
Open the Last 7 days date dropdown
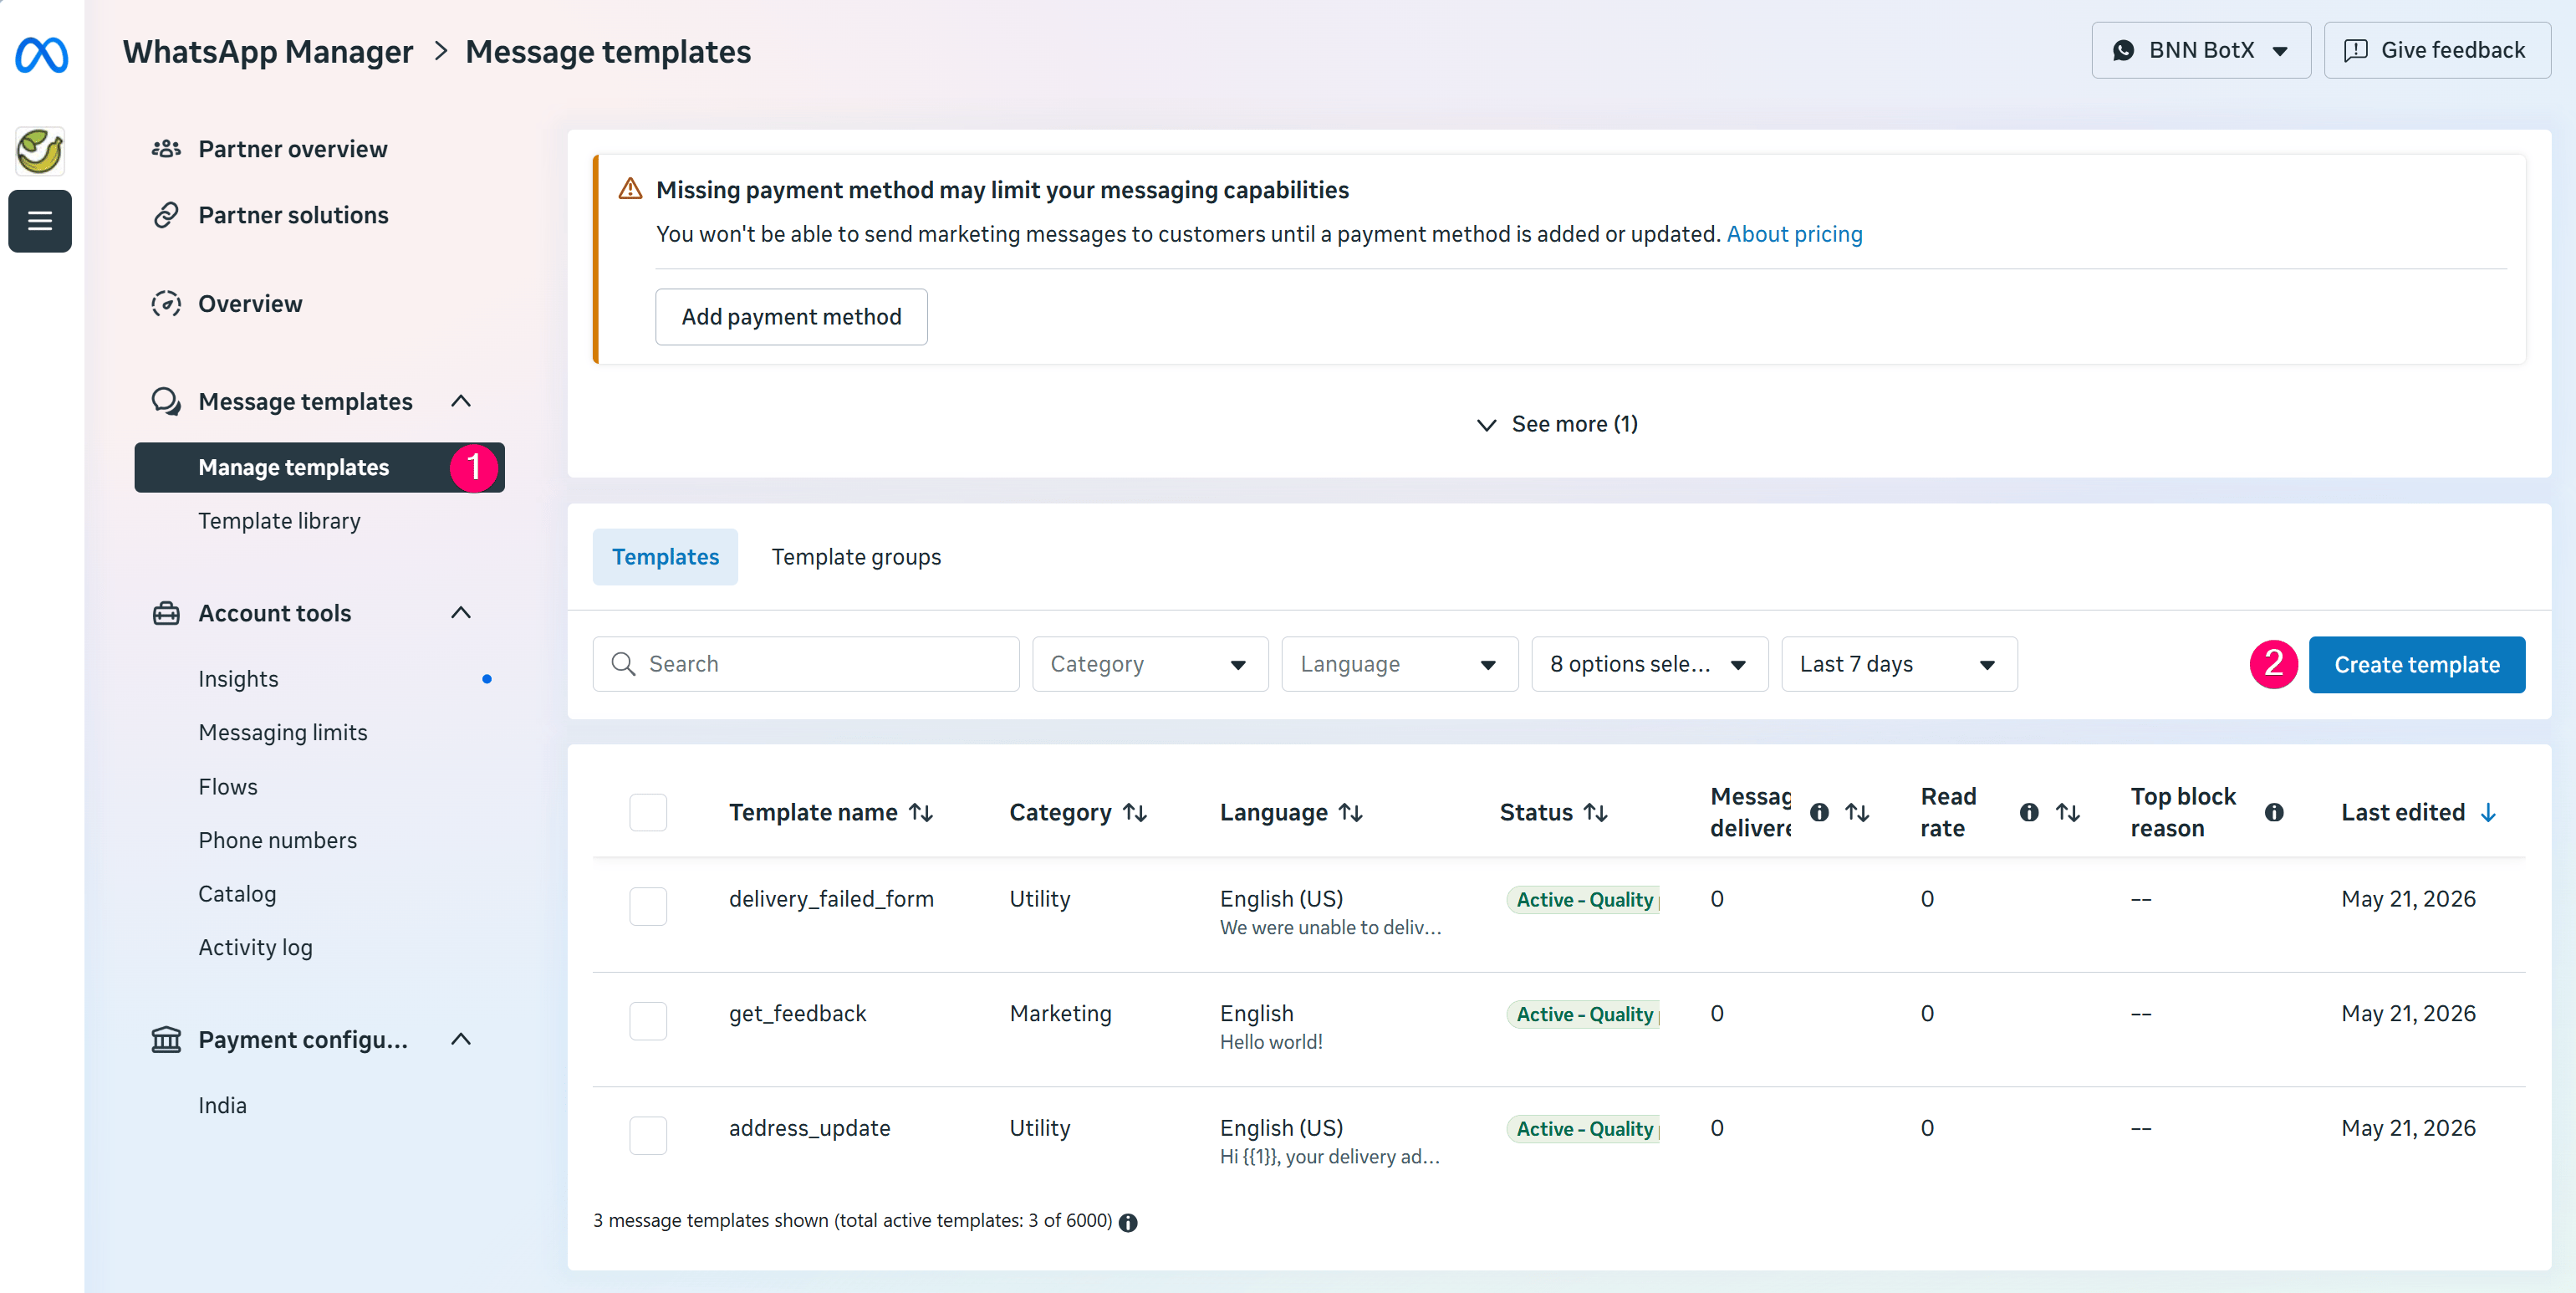[1899, 664]
